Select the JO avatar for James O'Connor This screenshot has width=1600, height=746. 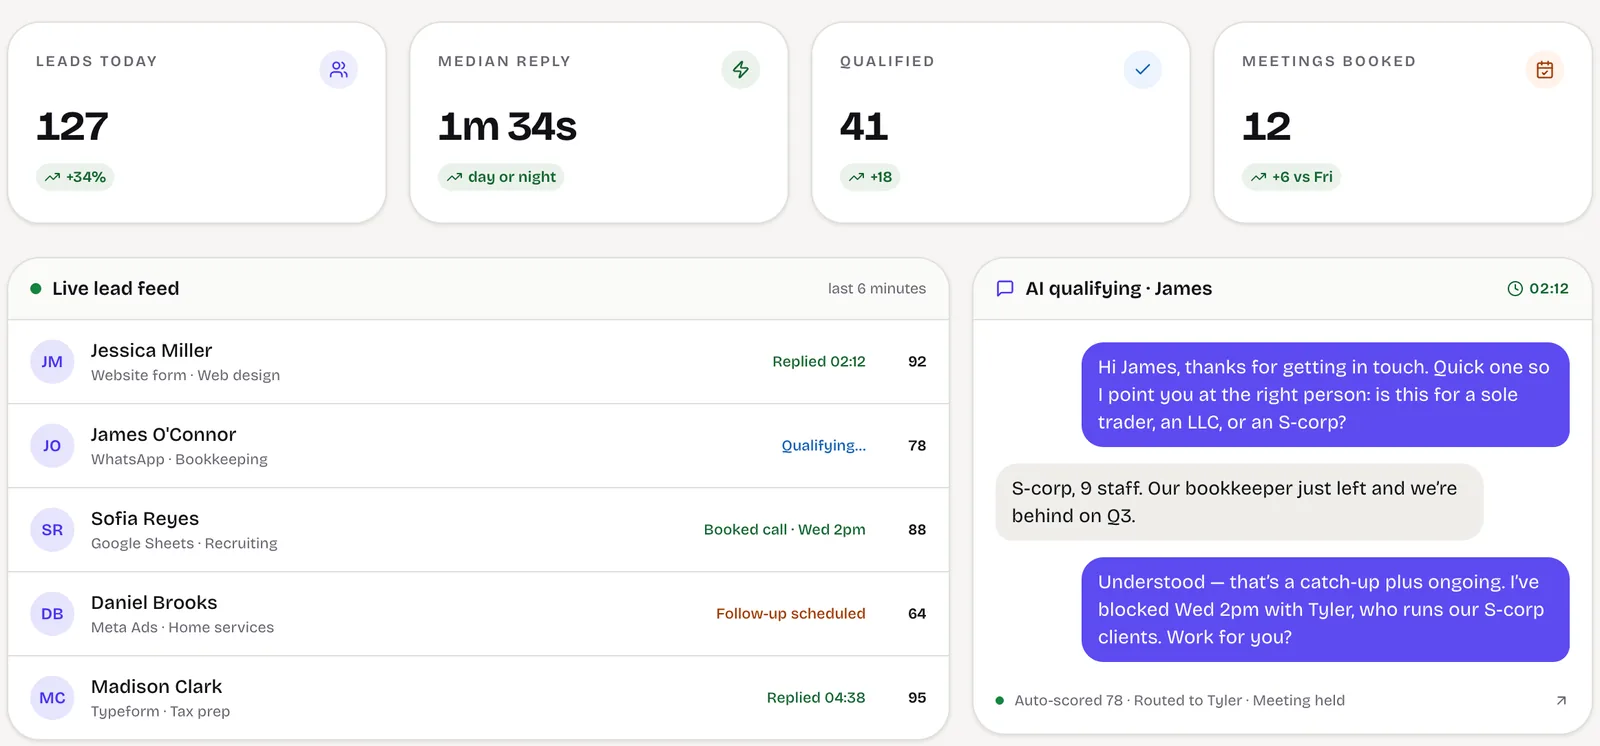tap(52, 446)
